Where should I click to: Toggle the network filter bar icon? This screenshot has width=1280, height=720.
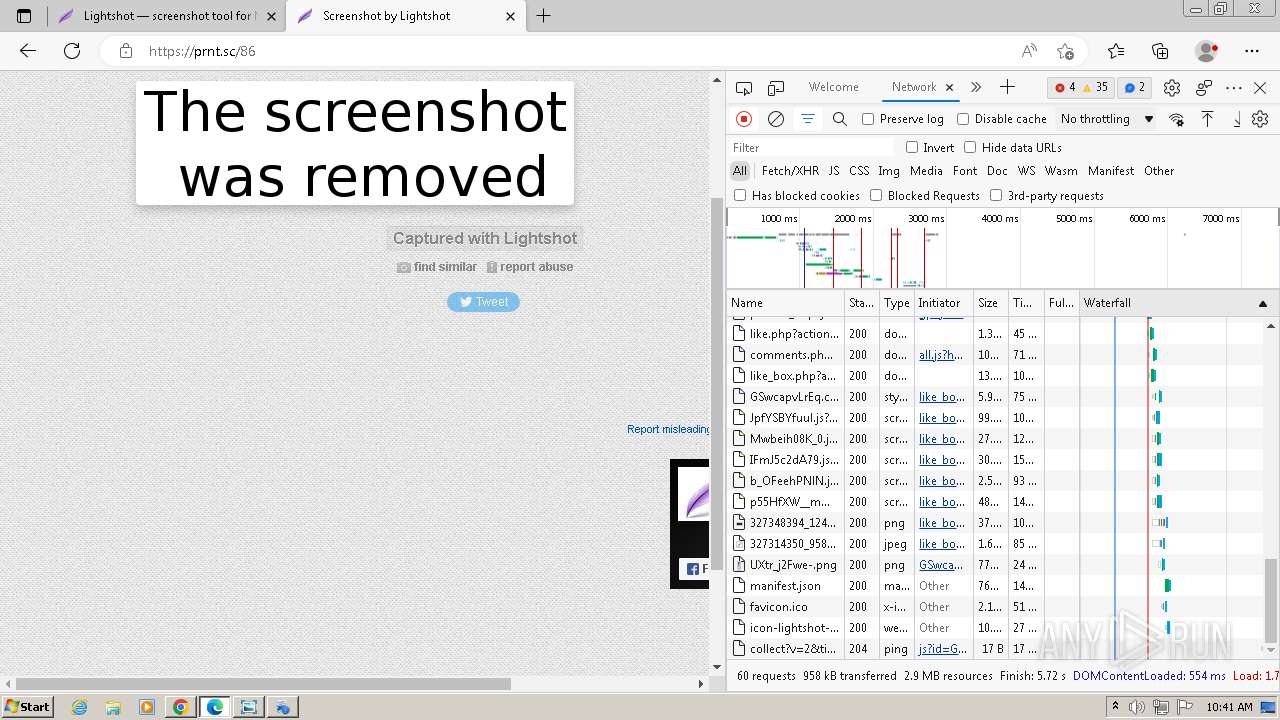point(808,119)
